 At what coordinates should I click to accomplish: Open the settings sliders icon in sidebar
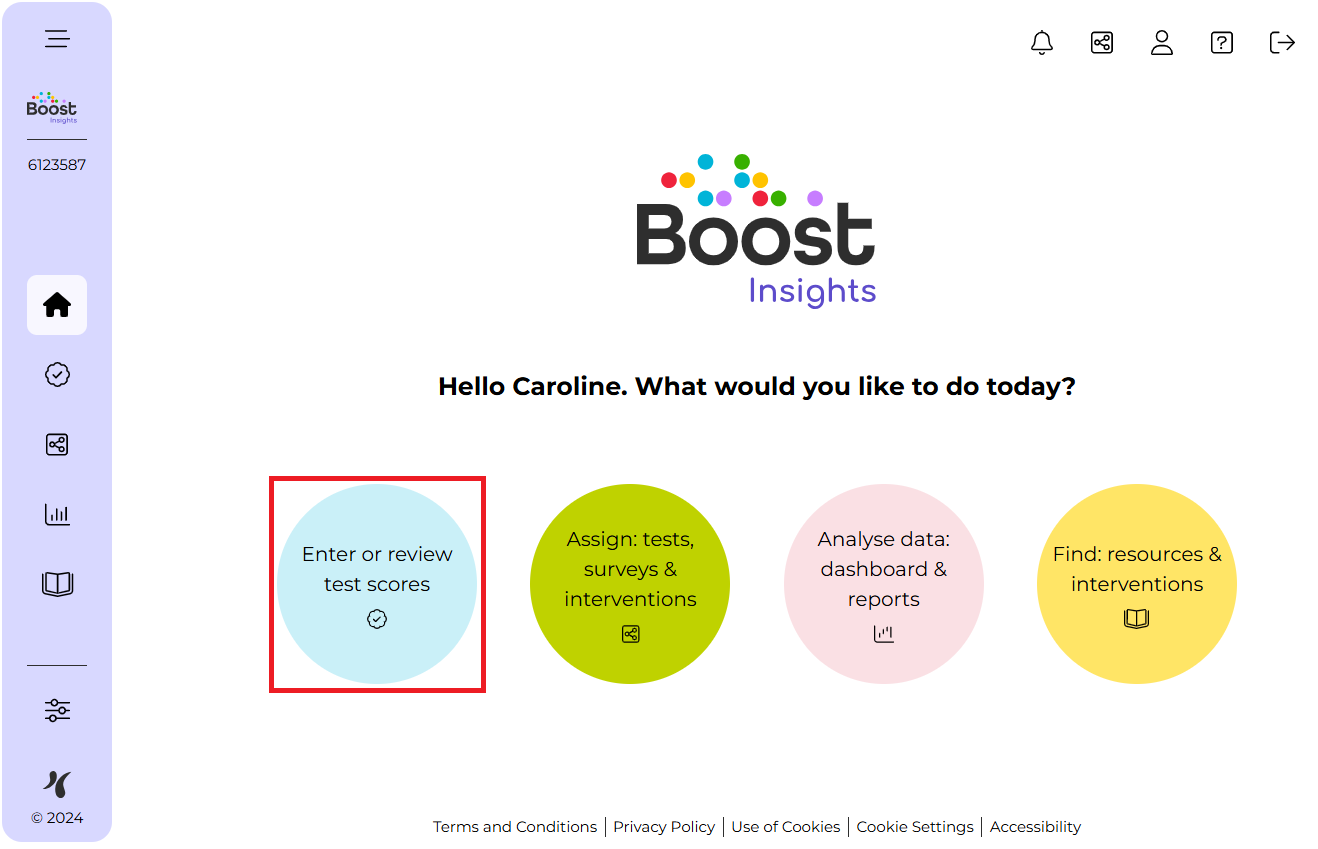57,711
